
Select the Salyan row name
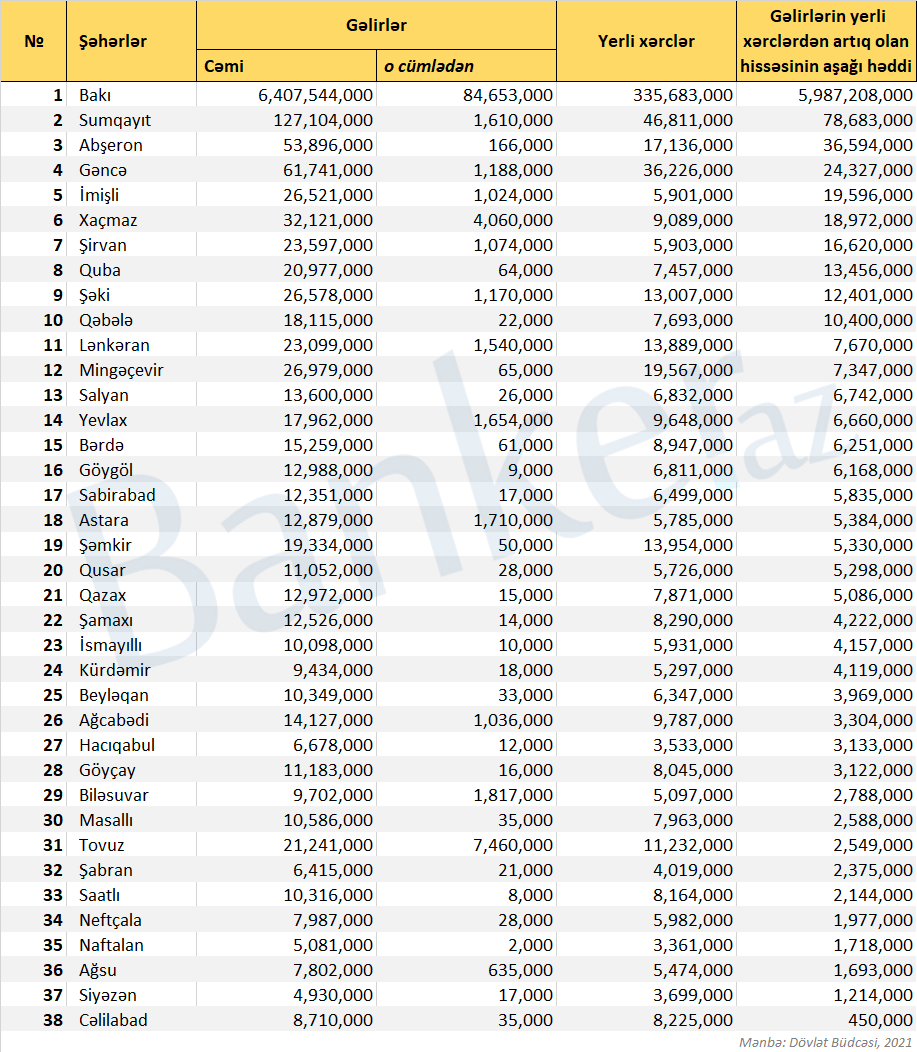(103, 395)
